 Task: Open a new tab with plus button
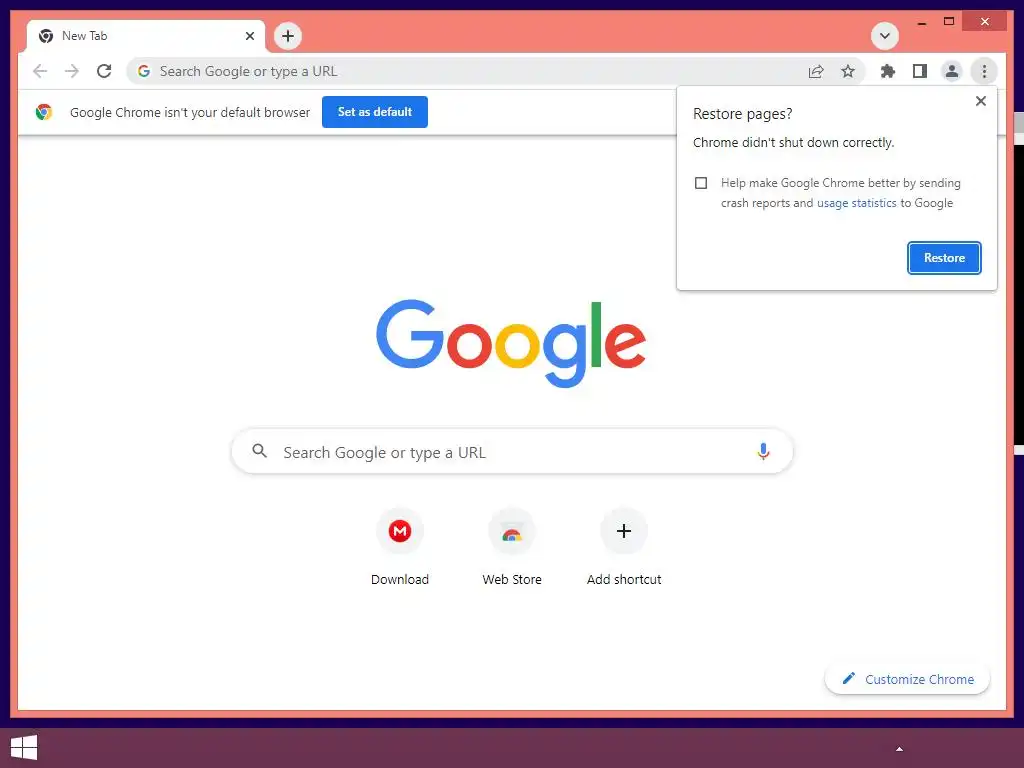pyautogui.click(x=288, y=36)
